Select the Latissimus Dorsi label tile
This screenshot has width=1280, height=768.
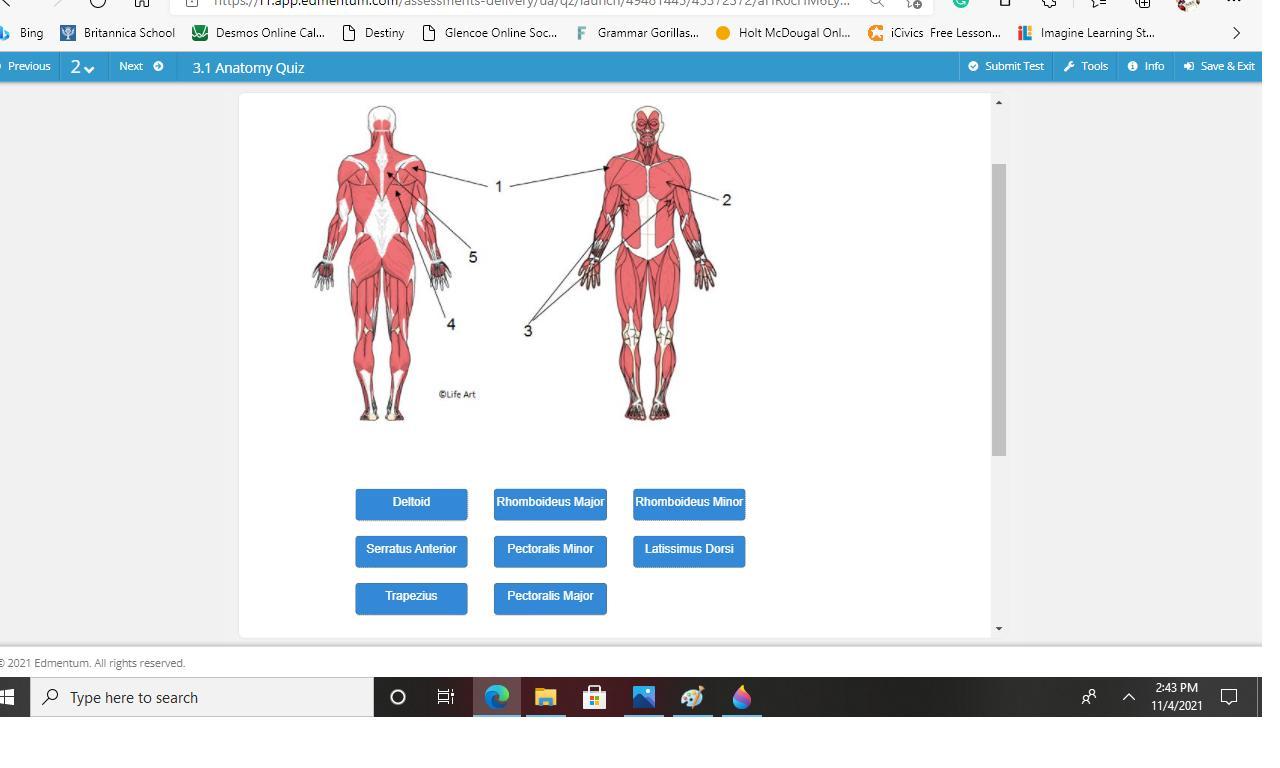pos(689,551)
